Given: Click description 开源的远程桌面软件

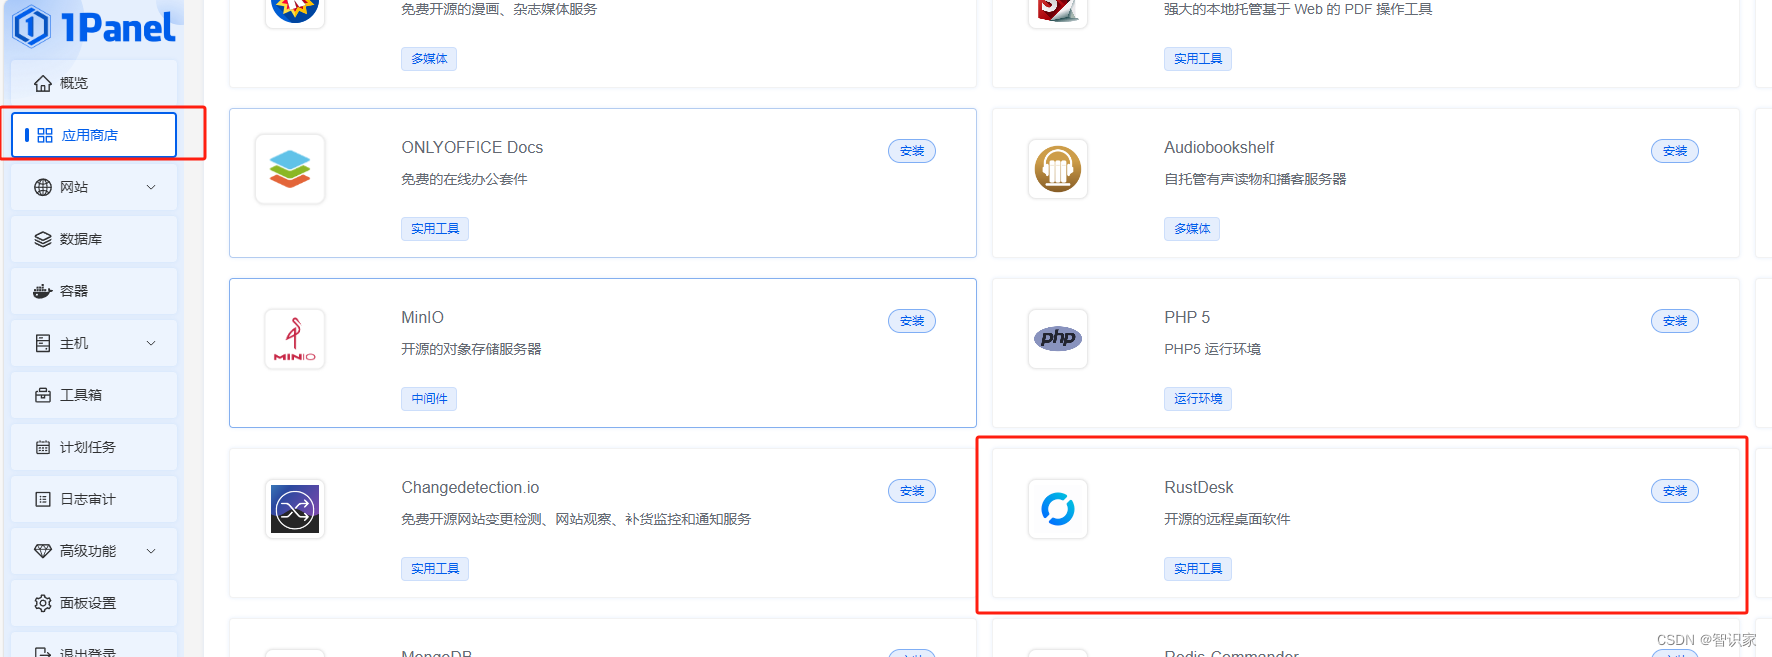Looking at the screenshot, I should pyautogui.click(x=1227, y=519).
